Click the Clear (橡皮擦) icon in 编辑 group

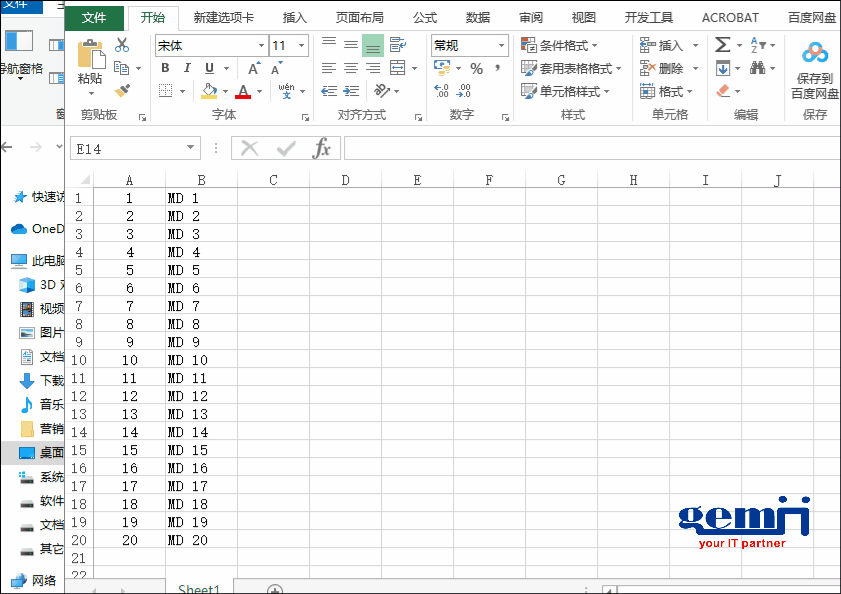[x=722, y=91]
